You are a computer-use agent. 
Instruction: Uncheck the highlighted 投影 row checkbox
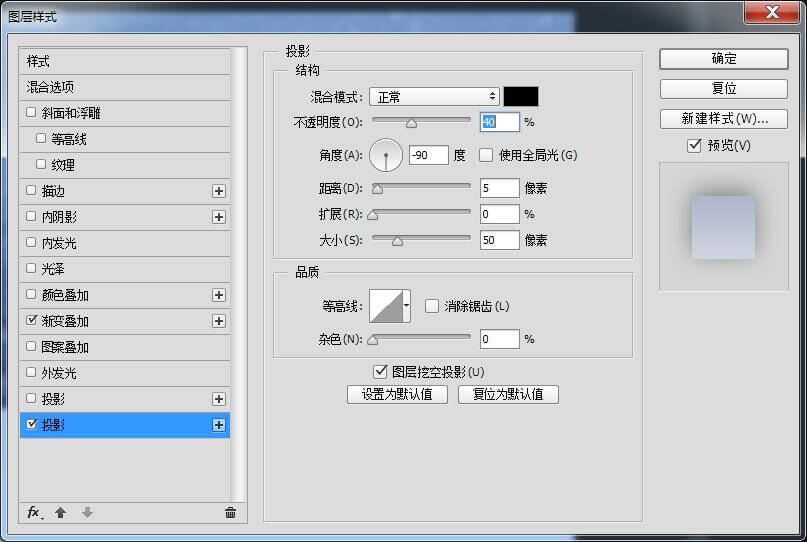pos(31,424)
